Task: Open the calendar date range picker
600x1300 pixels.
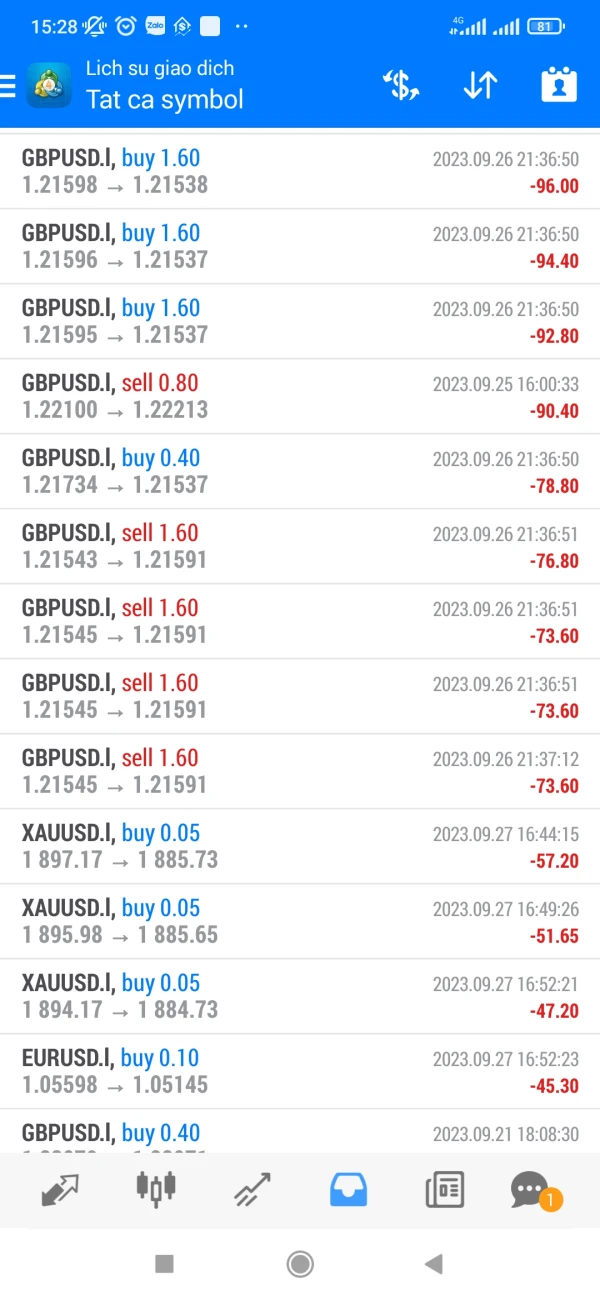Action: pos(559,86)
